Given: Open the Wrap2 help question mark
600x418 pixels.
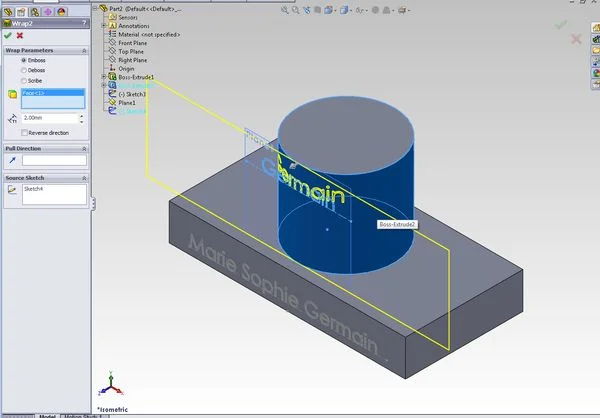Looking at the screenshot, I should (x=86, y=24).
